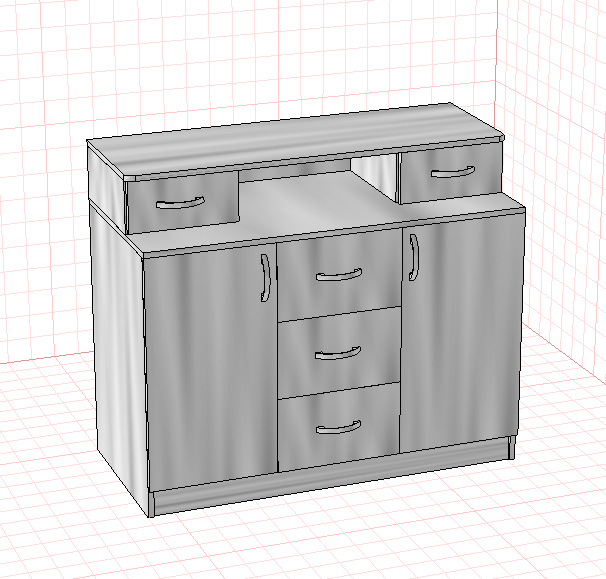Screen dimensions: 606x579
Task: Click the handle of the top center drawer
Action: [x=339, y=275]
